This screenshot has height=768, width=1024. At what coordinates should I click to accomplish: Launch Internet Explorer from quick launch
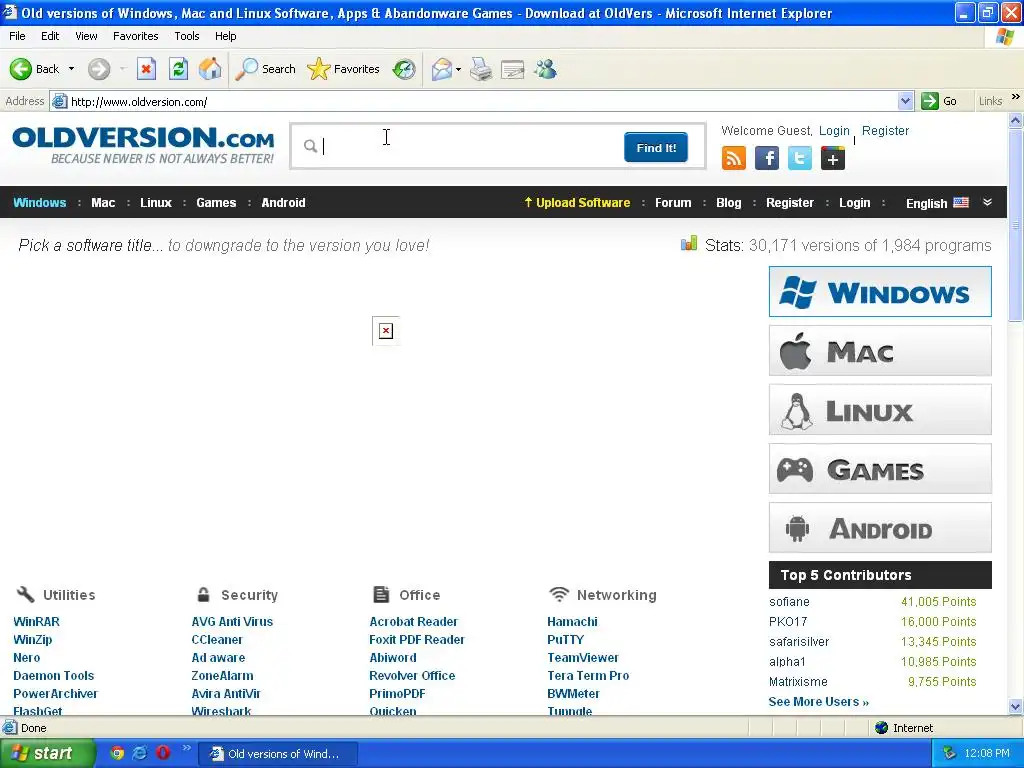(140, 753)
